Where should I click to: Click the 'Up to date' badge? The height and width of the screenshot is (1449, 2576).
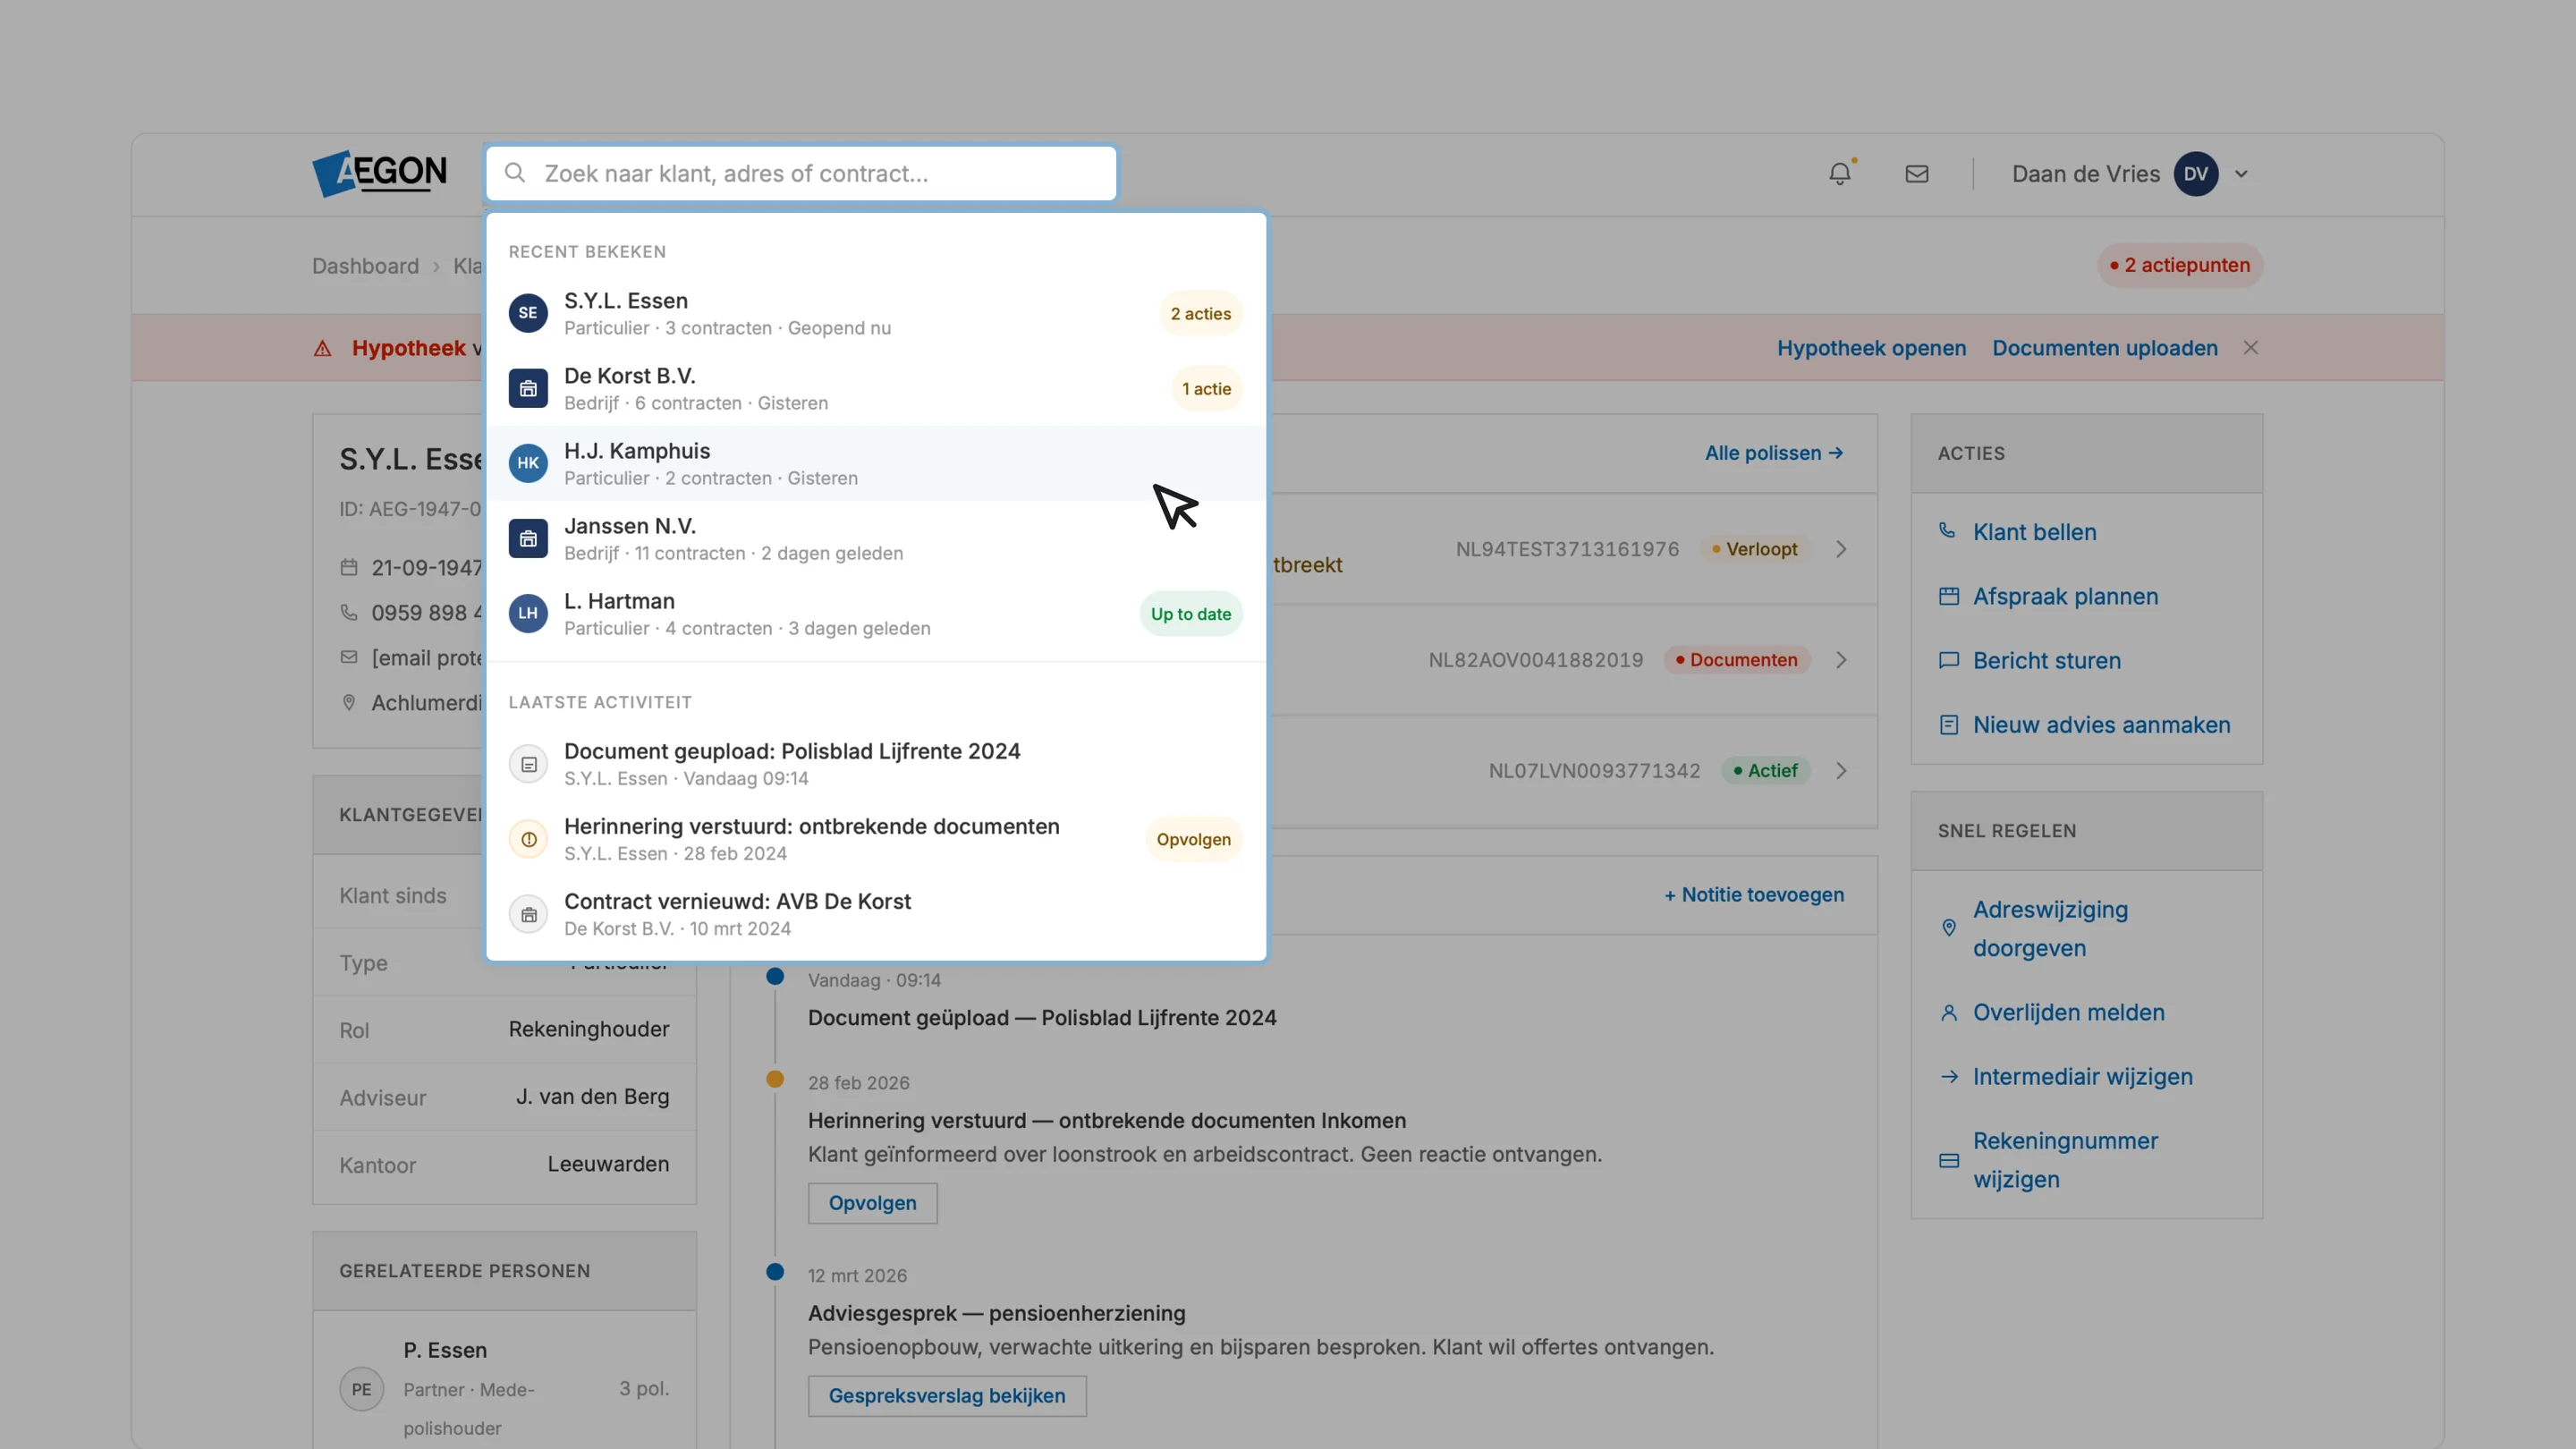click(1191, 614)
